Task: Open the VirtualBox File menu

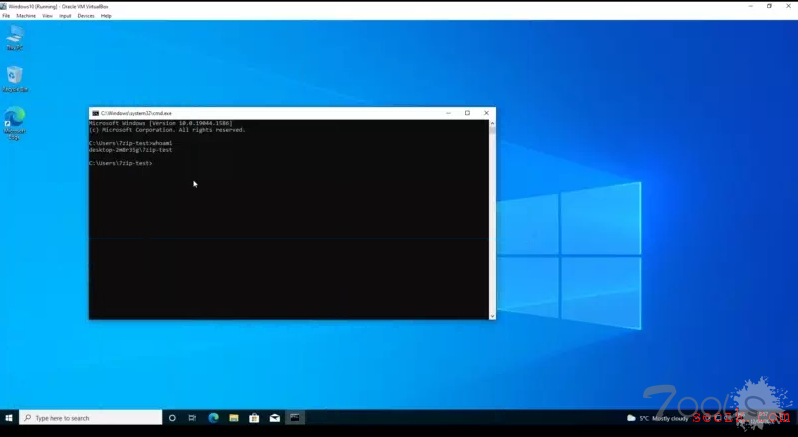Action: point(6,16)
